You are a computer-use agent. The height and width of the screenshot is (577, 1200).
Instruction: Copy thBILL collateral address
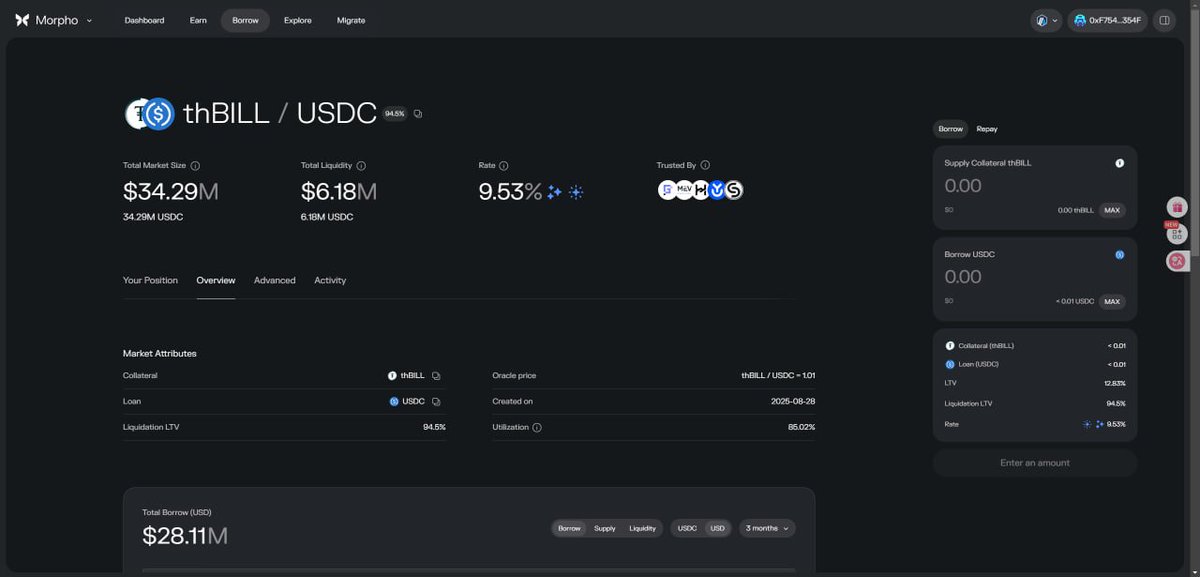click(x=436, y=376)
